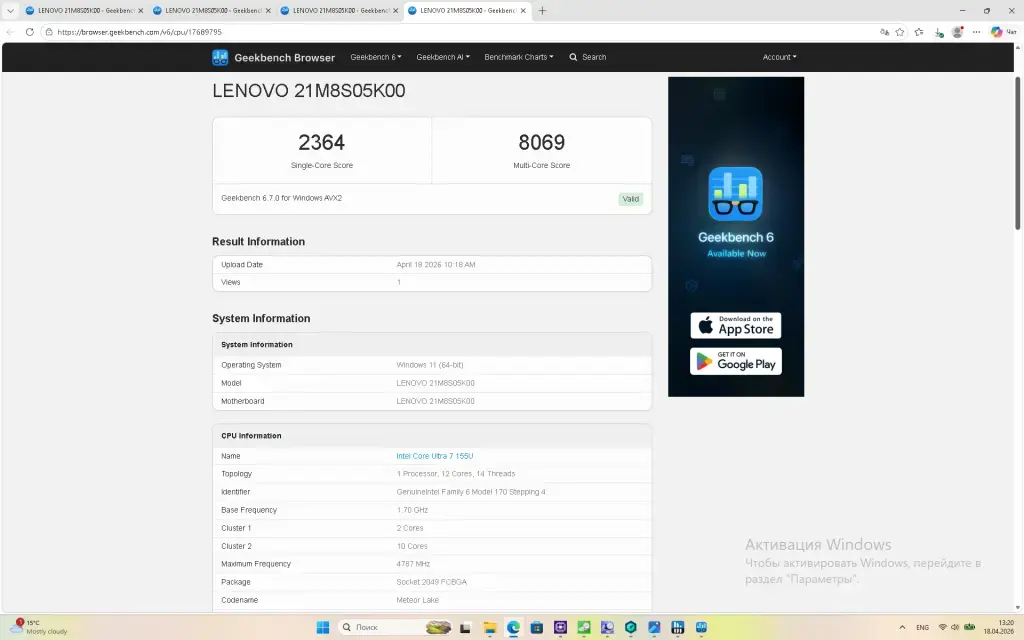This screenshot has height=640, width=1024.
Task: Add this page to favorites with star icon
Action: pos(900,32)
